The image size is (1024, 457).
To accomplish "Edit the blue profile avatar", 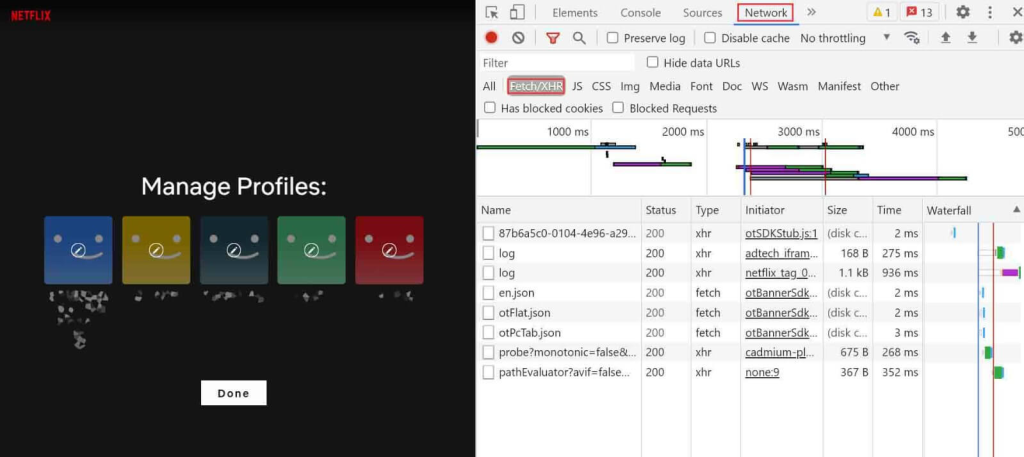I will pyautogui.click(x=78, y=250).
